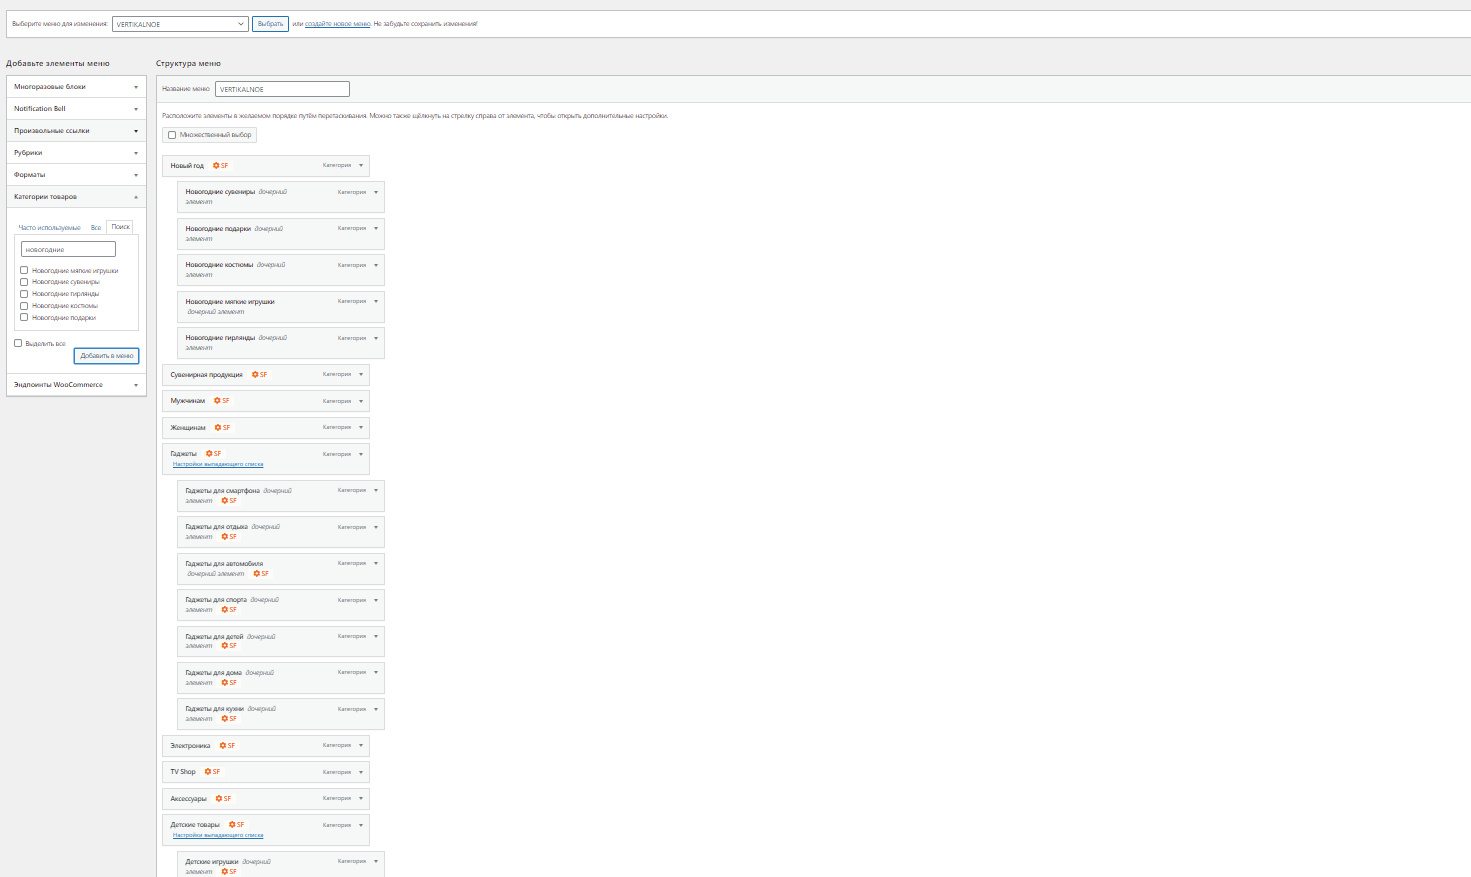
Task: Expand arrow of Новогодние сувениры menu item
Action: pos(376,192)
